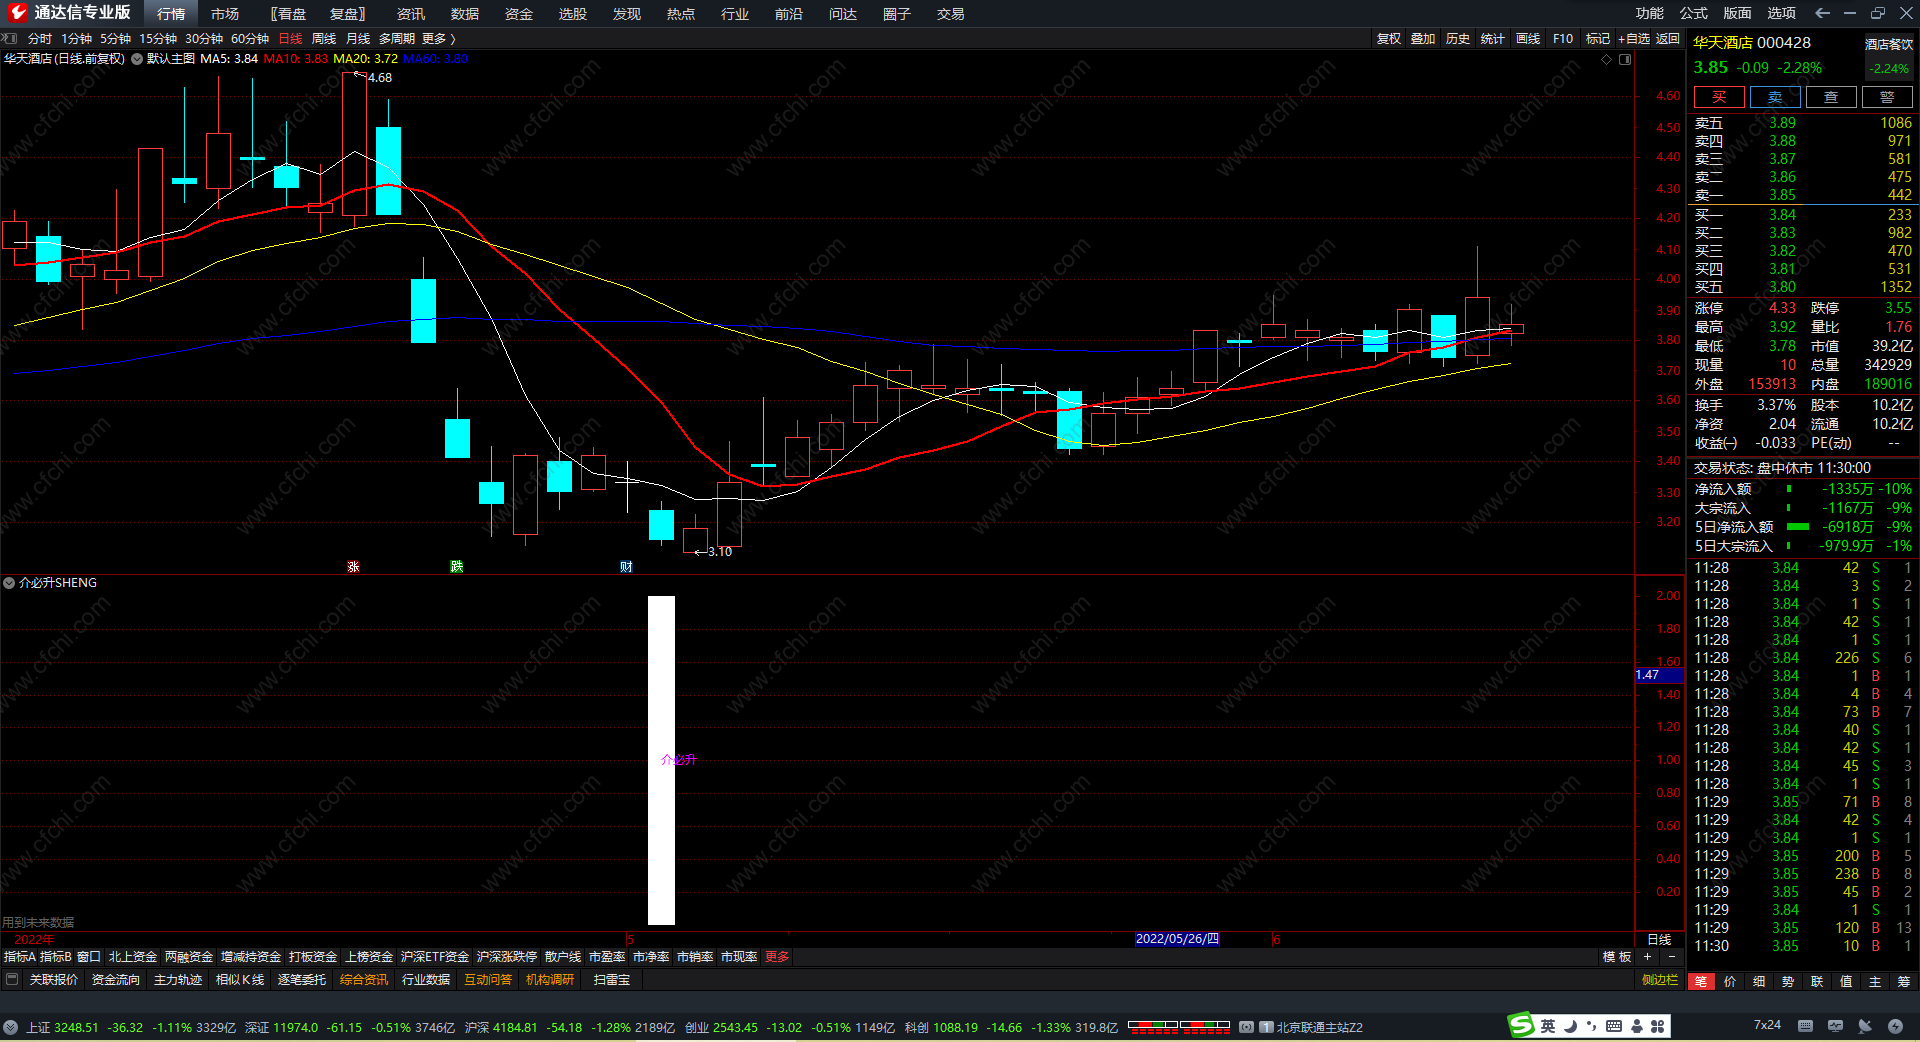The image size is (1920, 1042).
Task: Switch to 联 linked view
Action: (x=1817, y=981)
